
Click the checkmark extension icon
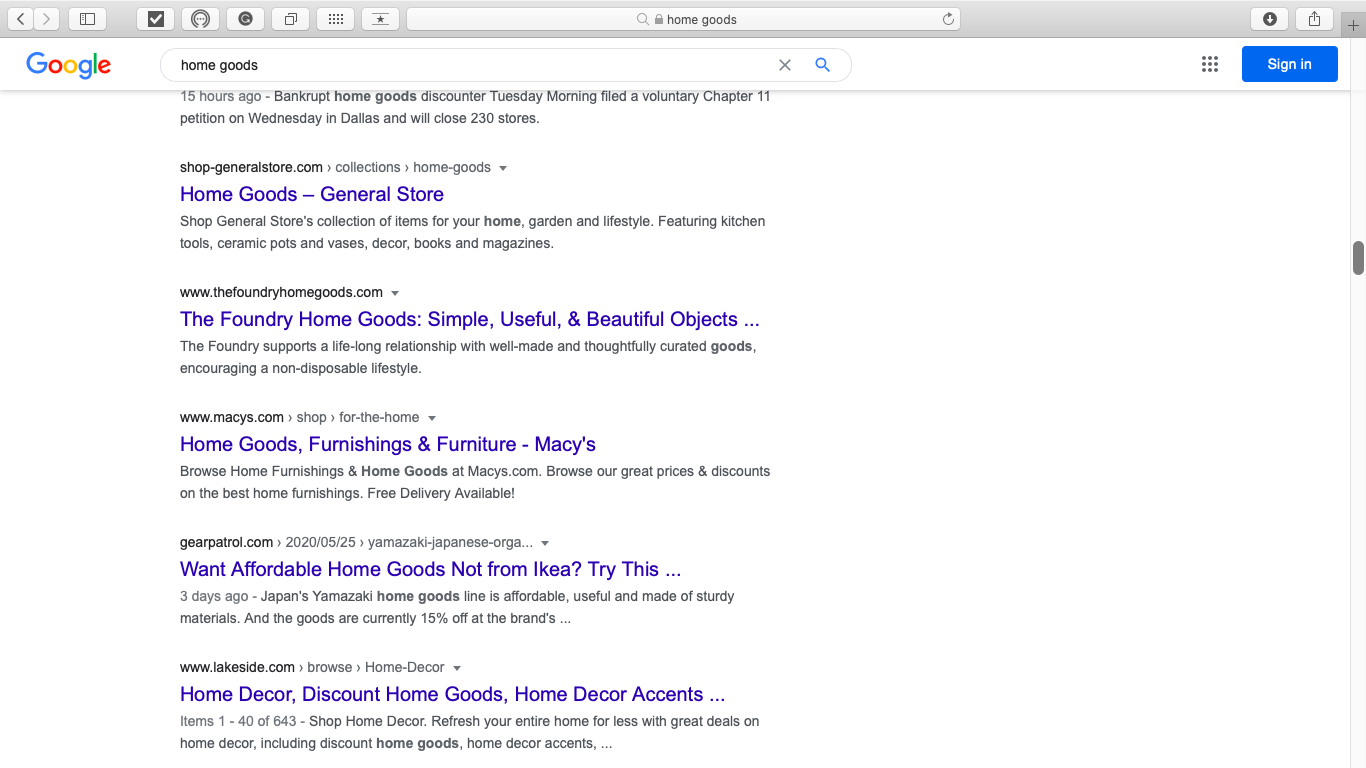tap(155, 18)
